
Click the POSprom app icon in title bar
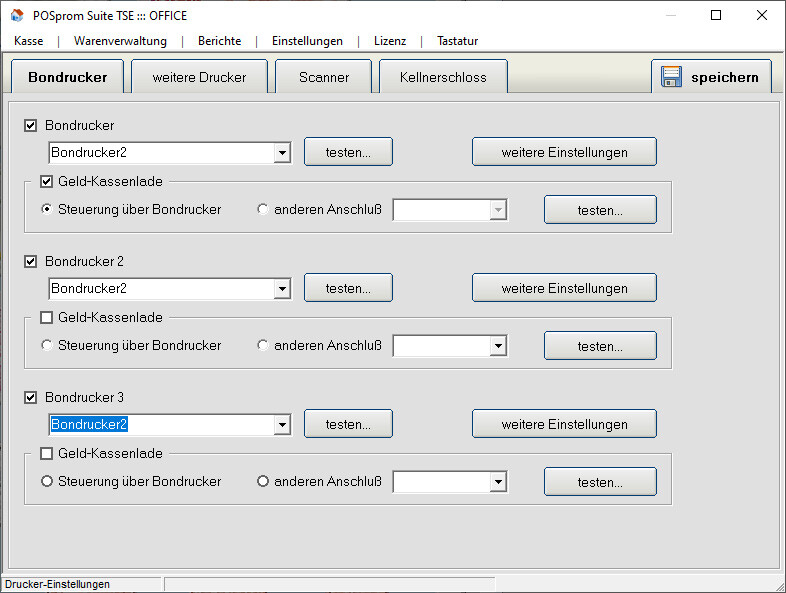17,15
